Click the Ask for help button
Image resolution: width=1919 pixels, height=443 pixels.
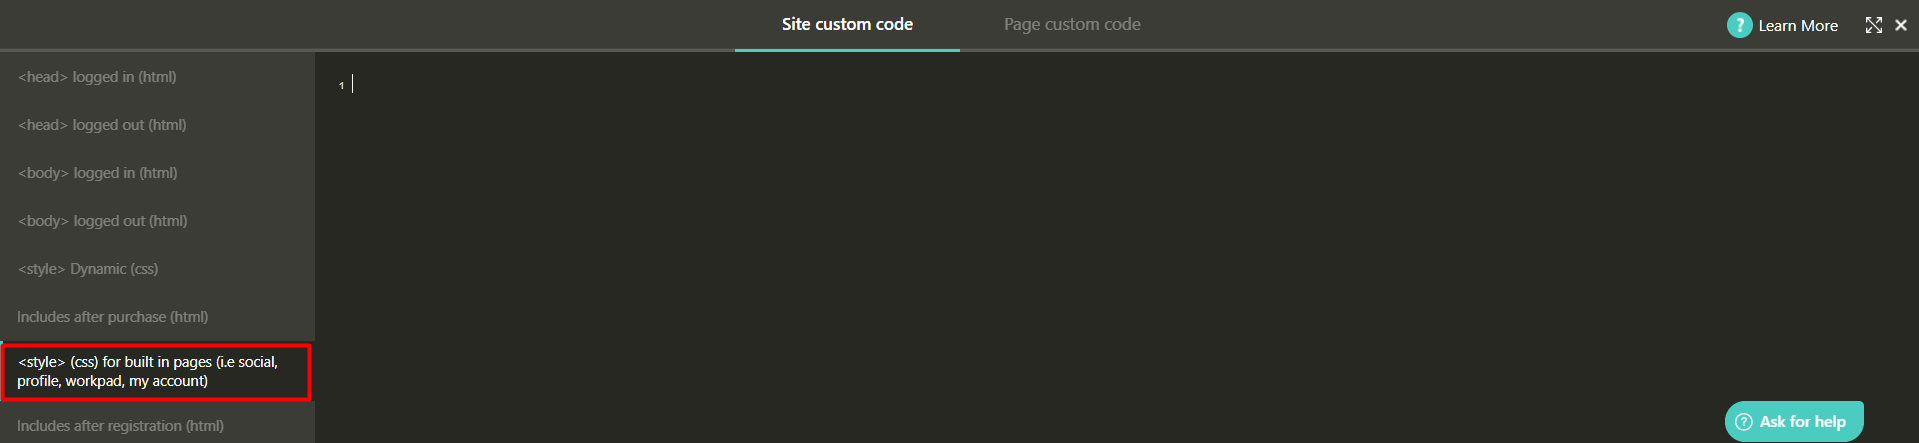click(1794, 421)
